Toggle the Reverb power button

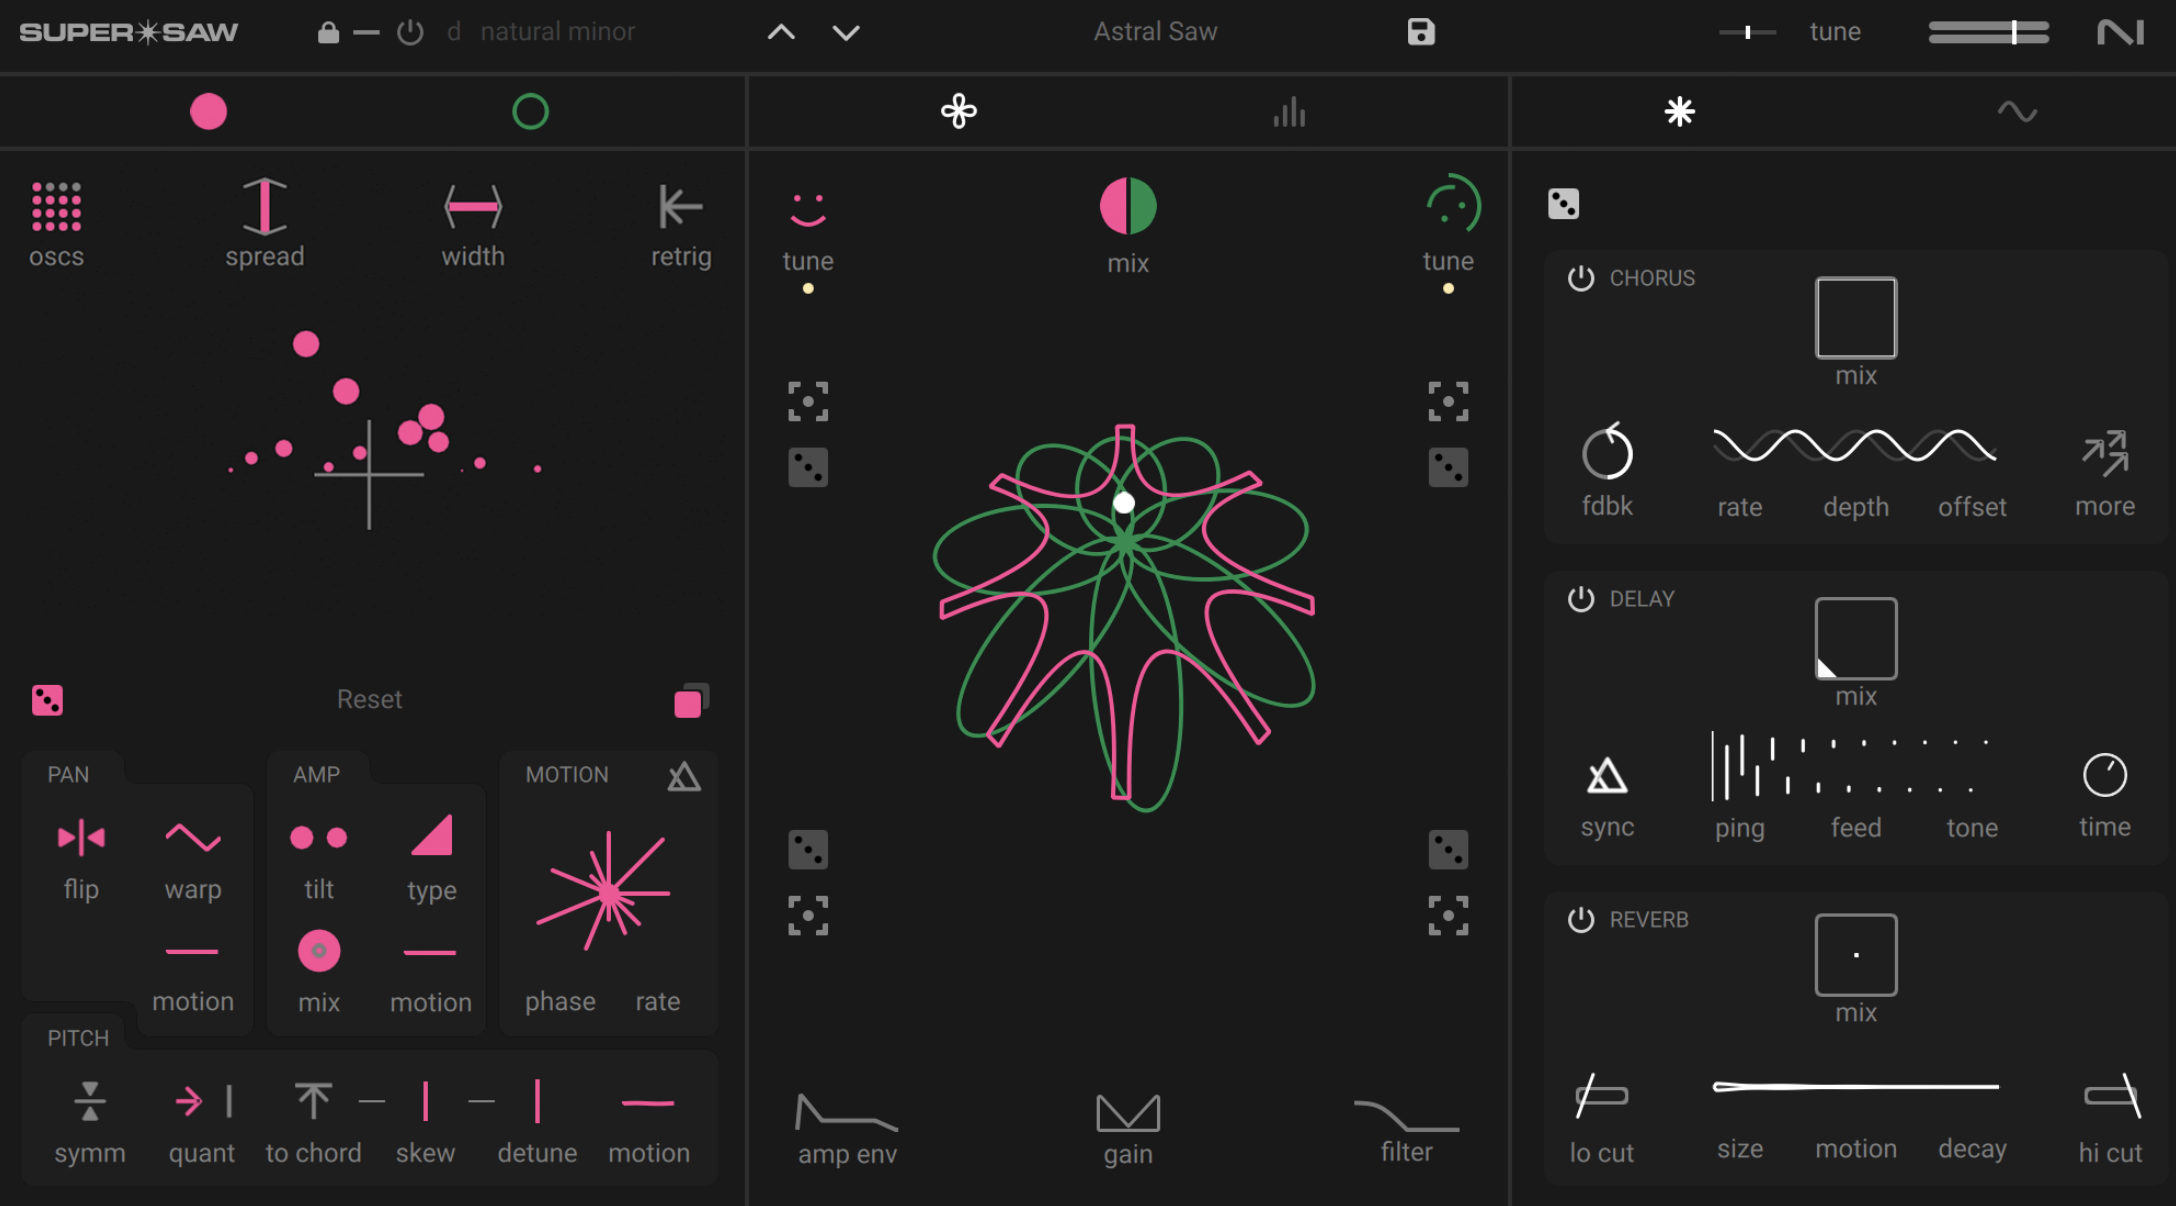(x=1580, y=920)
